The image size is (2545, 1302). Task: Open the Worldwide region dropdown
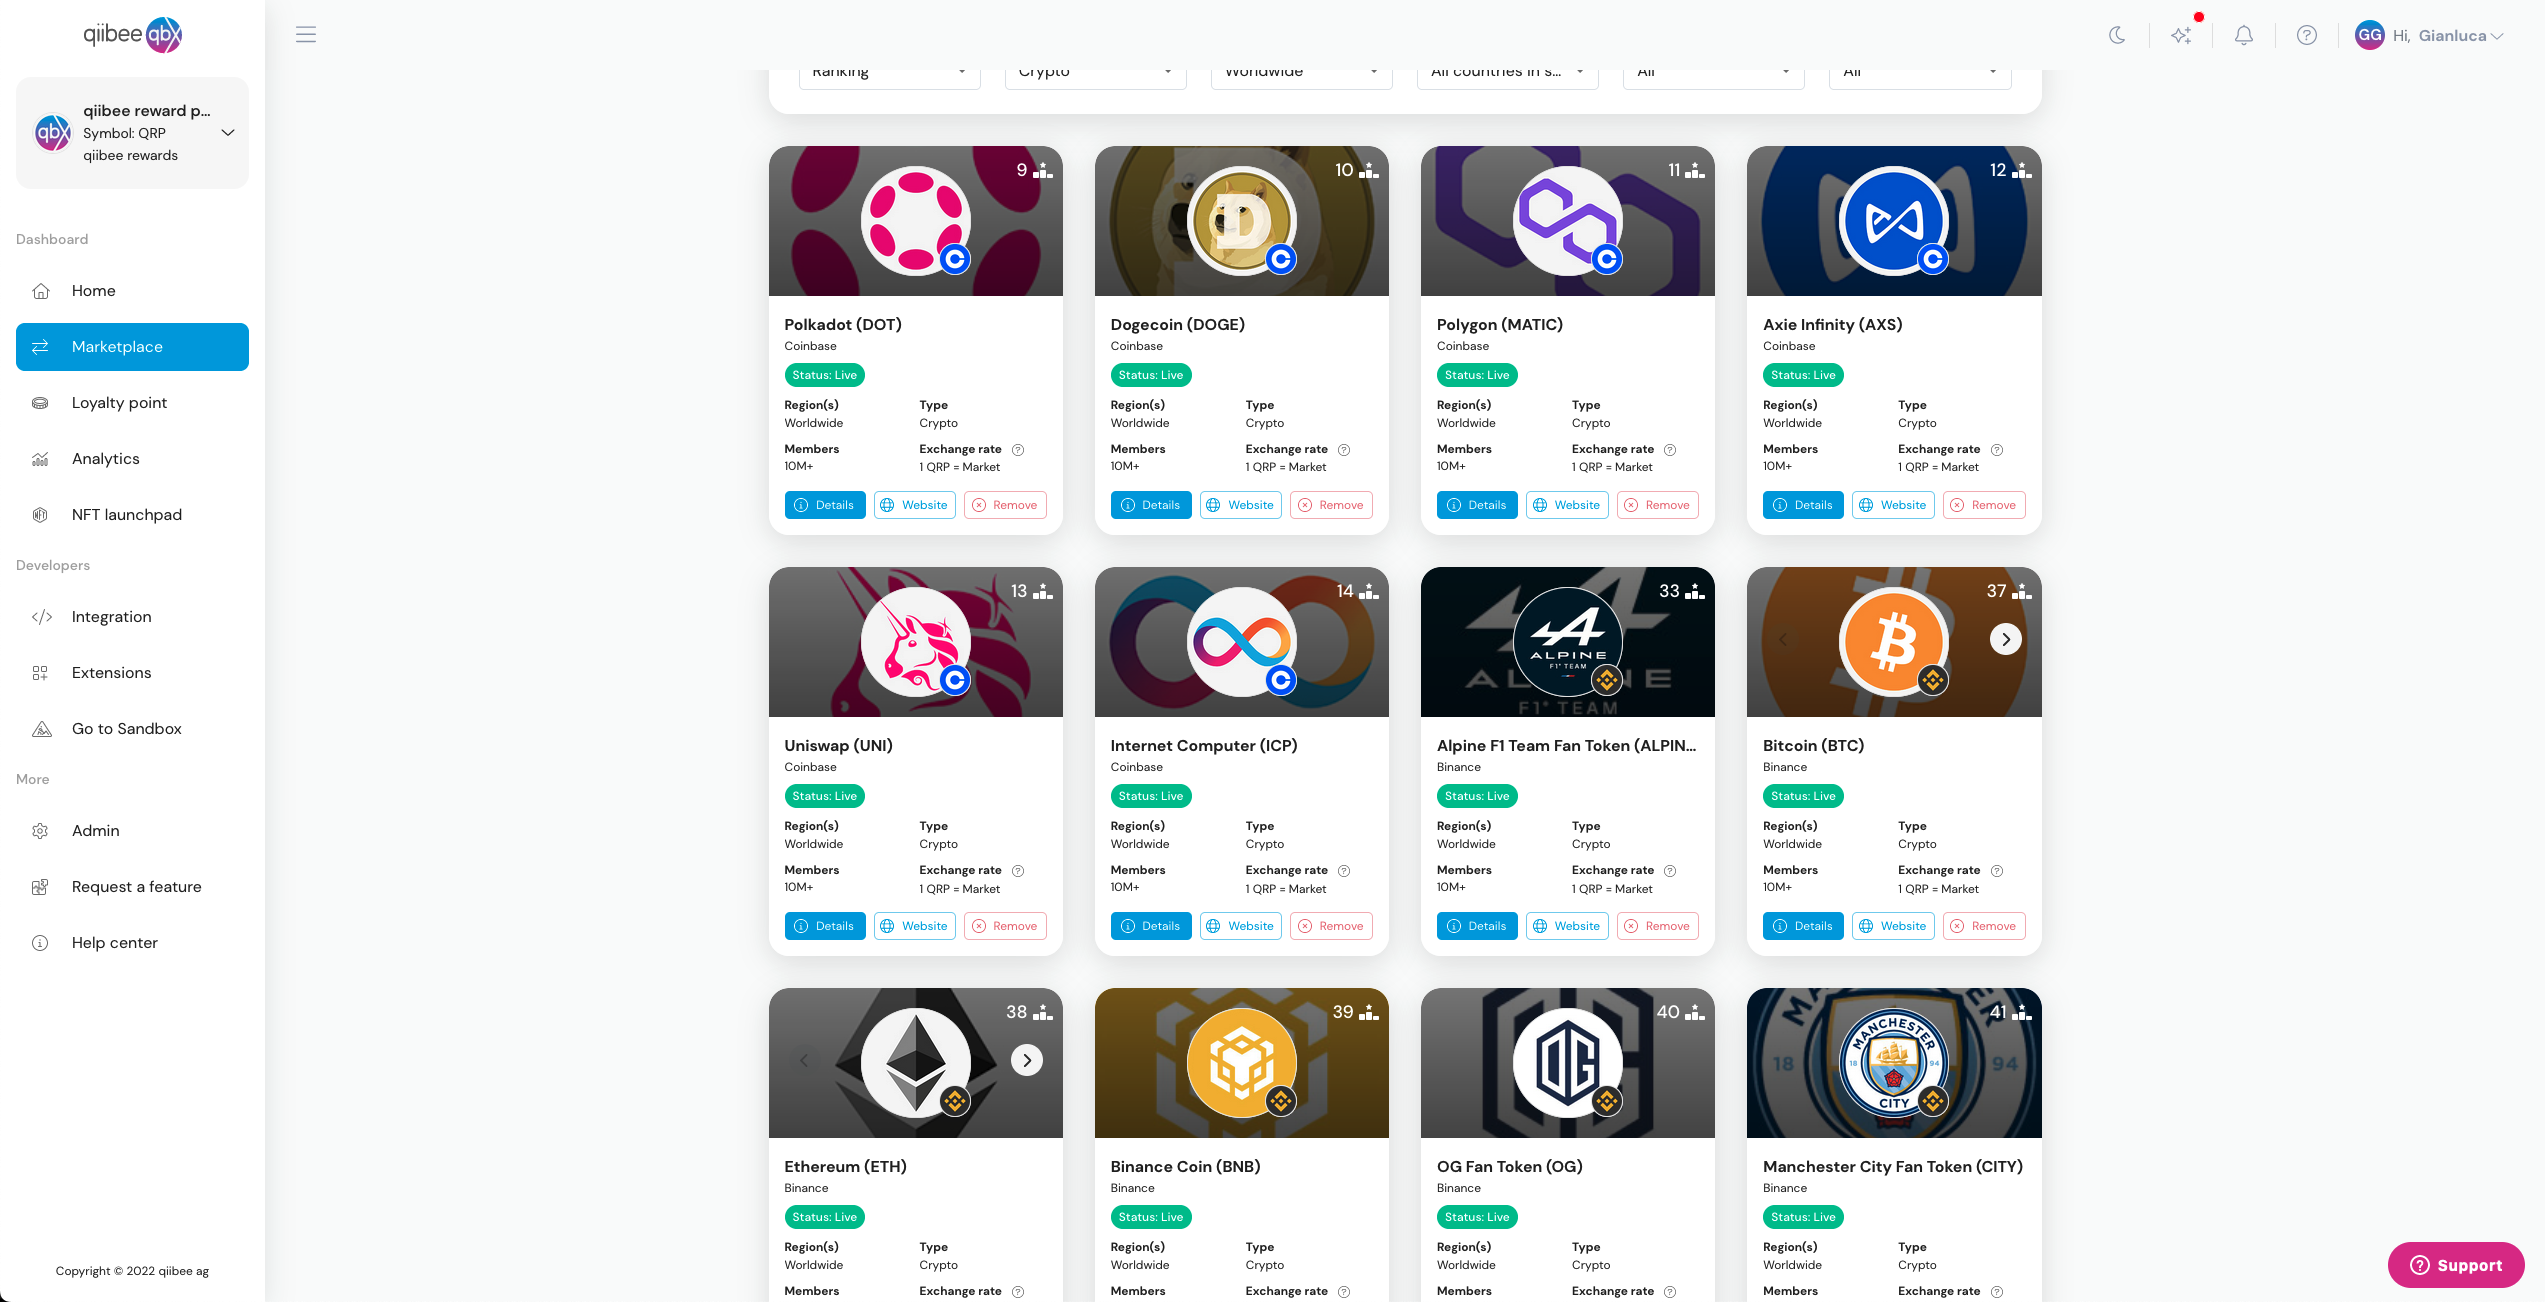tap(1301, 75)
